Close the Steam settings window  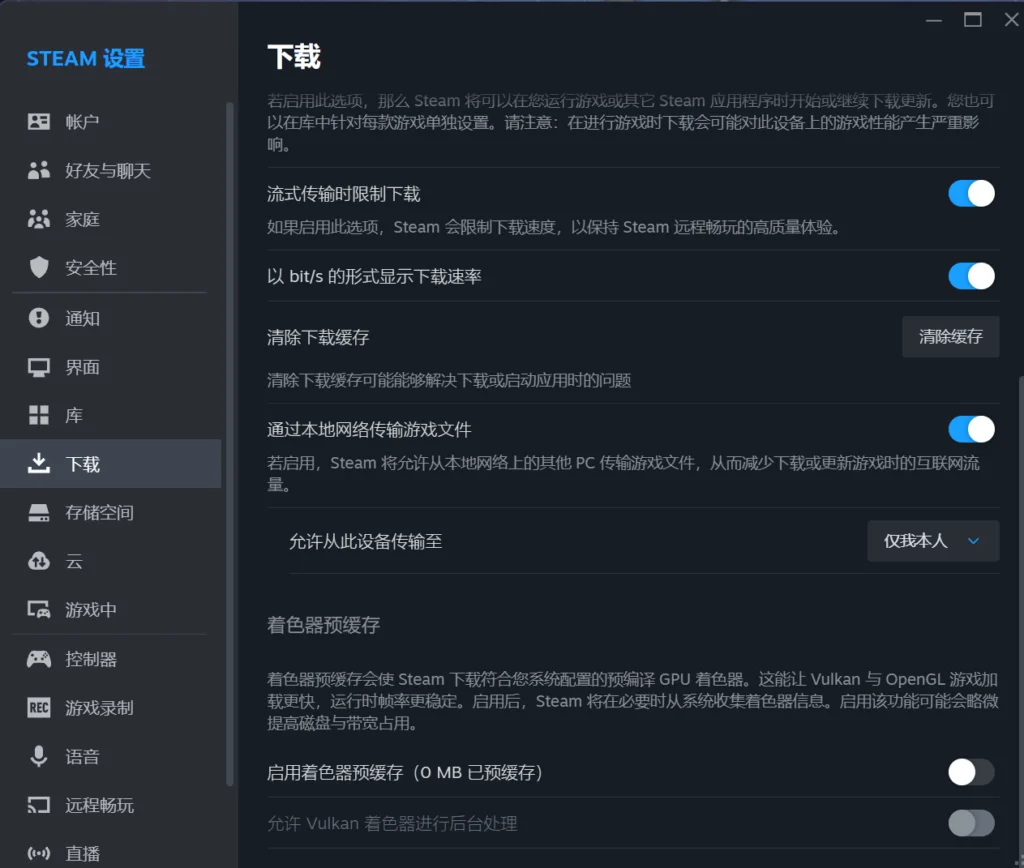click(x=1011, y=20)
